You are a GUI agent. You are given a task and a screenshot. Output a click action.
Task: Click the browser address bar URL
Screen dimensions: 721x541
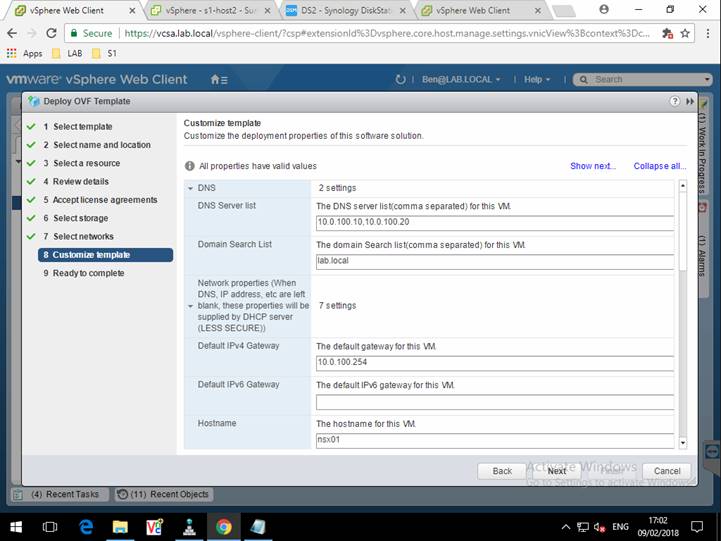(386, 33)
